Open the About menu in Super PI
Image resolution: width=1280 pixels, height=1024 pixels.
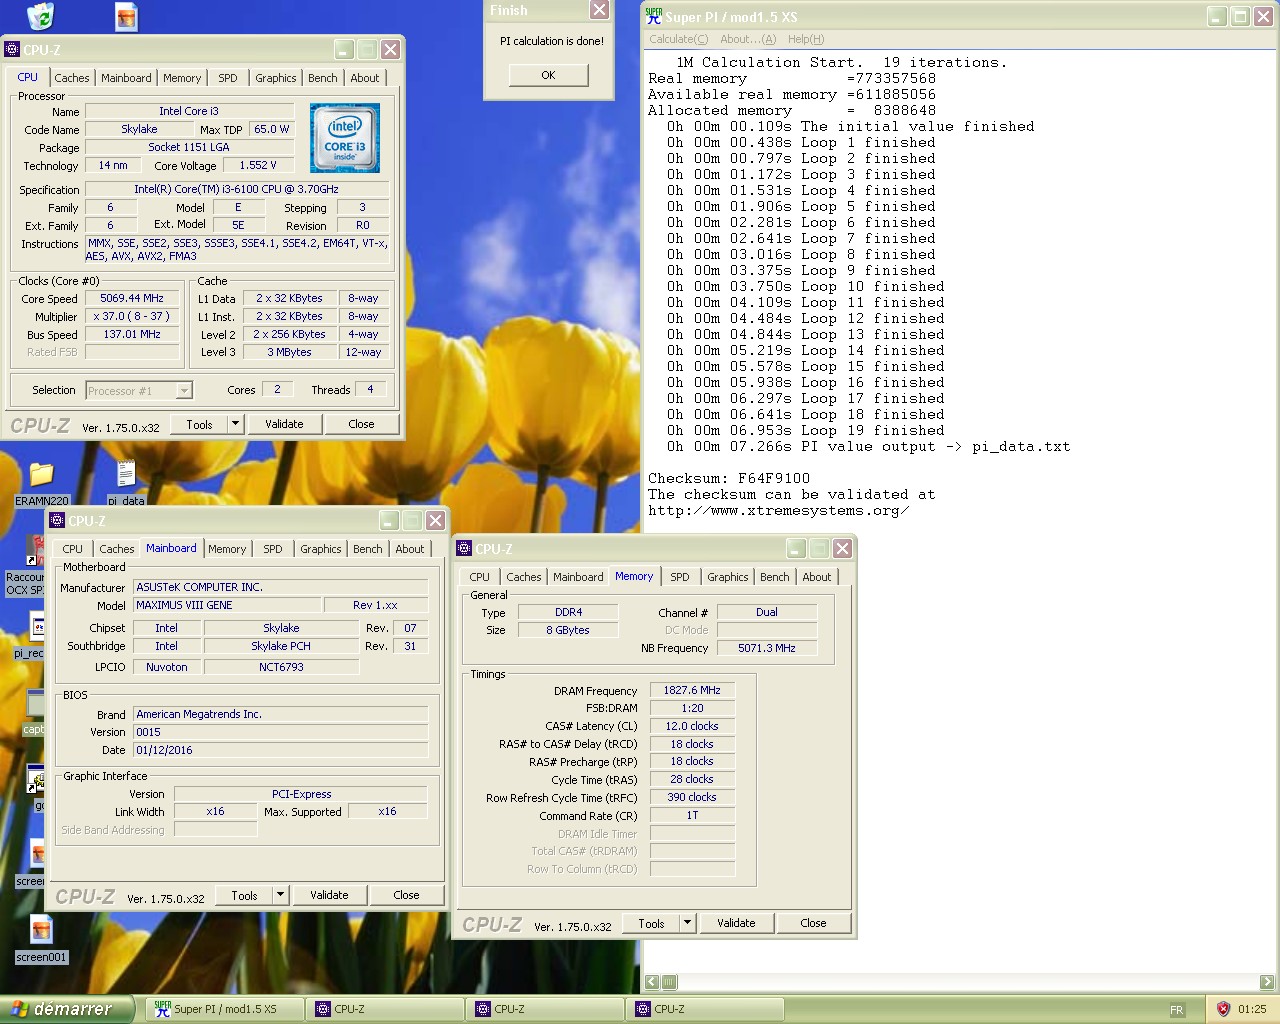748,39
